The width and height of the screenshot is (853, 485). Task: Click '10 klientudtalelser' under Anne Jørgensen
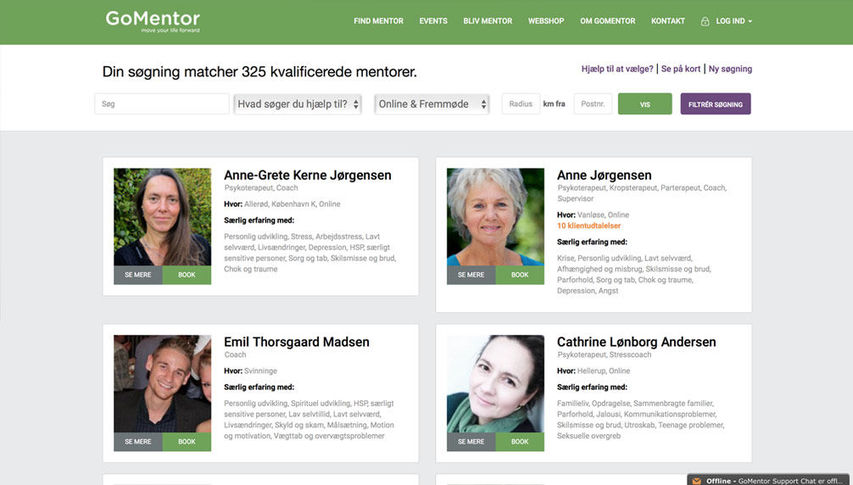pos(589,226)
